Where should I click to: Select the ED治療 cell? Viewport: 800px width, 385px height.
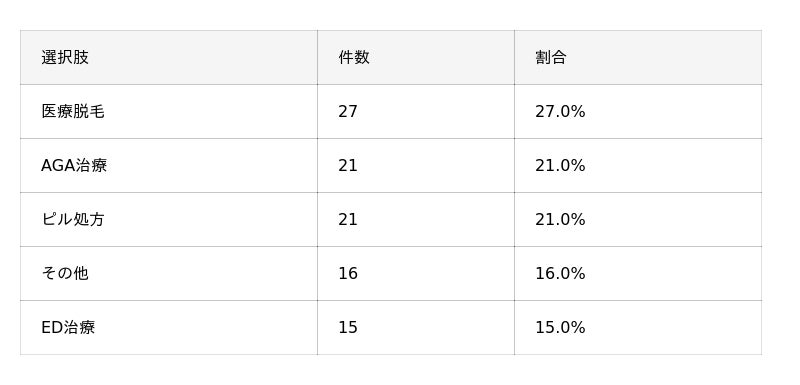169,327
